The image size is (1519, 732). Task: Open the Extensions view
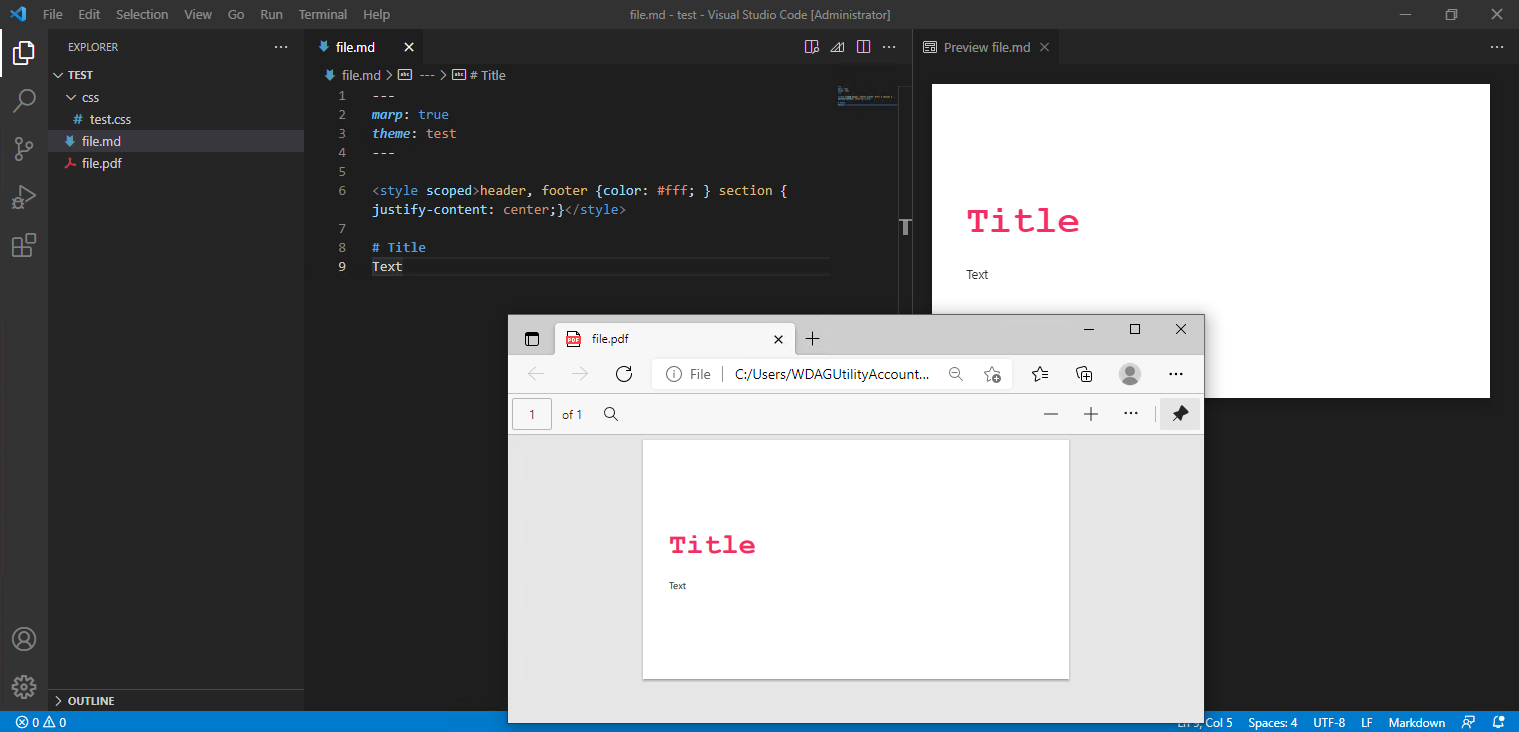(24, 245)
